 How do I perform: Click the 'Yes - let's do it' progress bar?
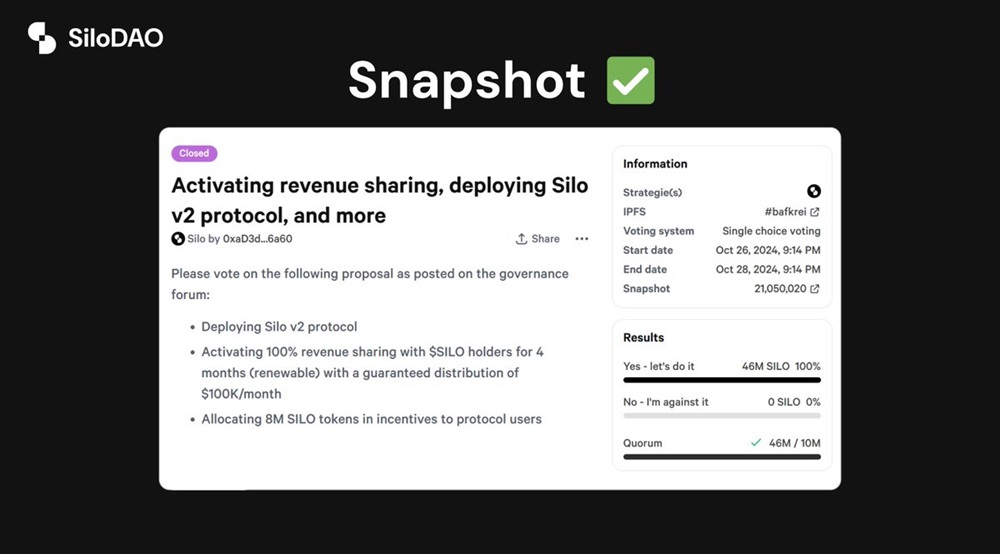pos(721,380)
